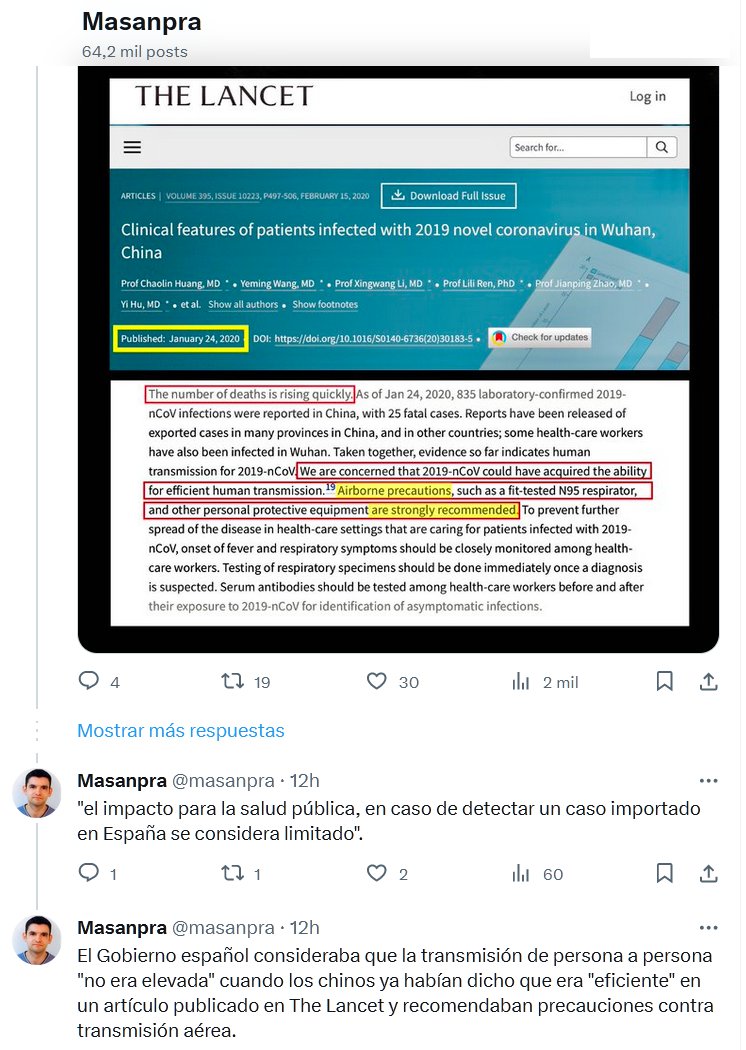Open Masanpra avatar on 'Gobierno español' post
This screenshot has width=746, height=1050.
point(37,940)
